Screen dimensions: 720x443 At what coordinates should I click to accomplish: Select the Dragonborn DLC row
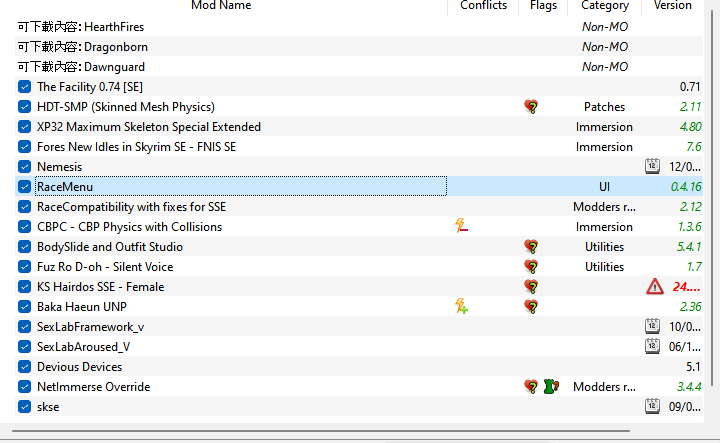[359, 47]
